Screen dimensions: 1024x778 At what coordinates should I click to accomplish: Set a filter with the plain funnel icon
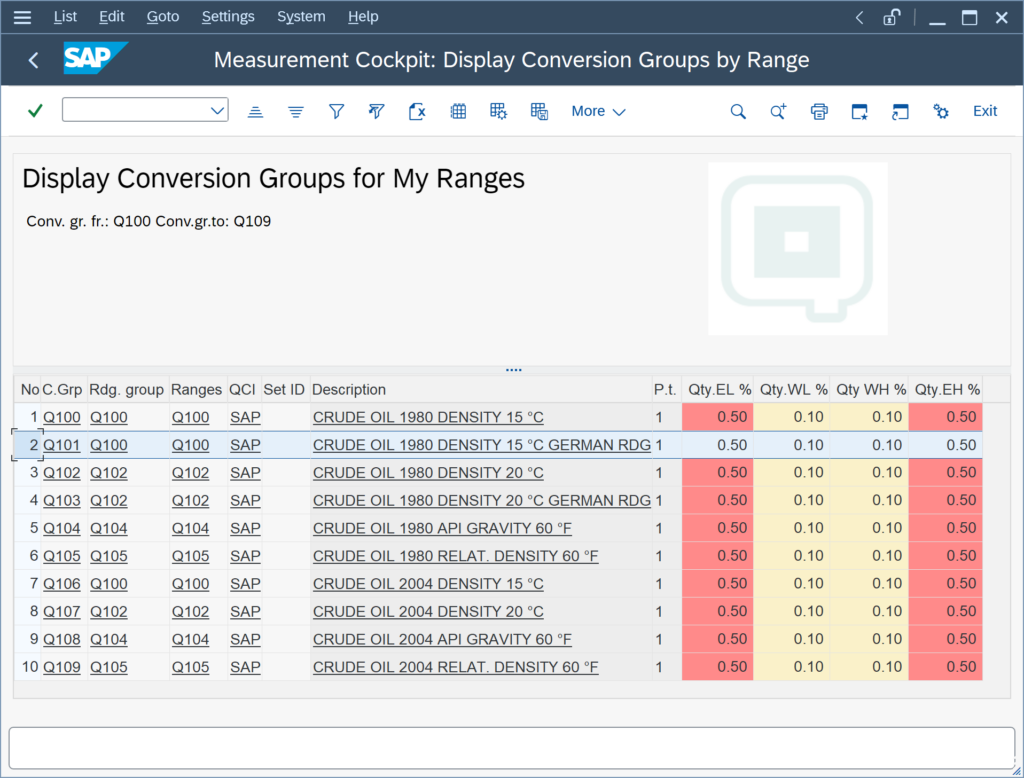pyautogui.click(x=336, y=112)
